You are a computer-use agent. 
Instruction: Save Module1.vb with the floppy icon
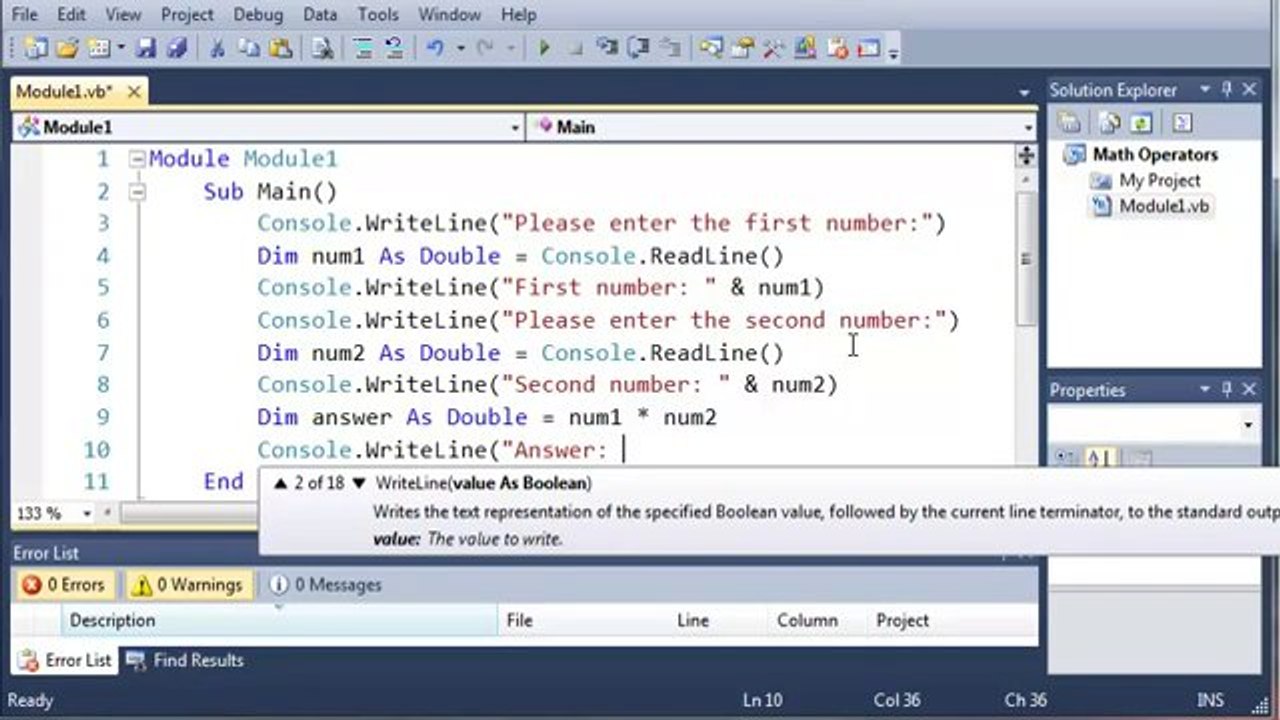point(146,48)
